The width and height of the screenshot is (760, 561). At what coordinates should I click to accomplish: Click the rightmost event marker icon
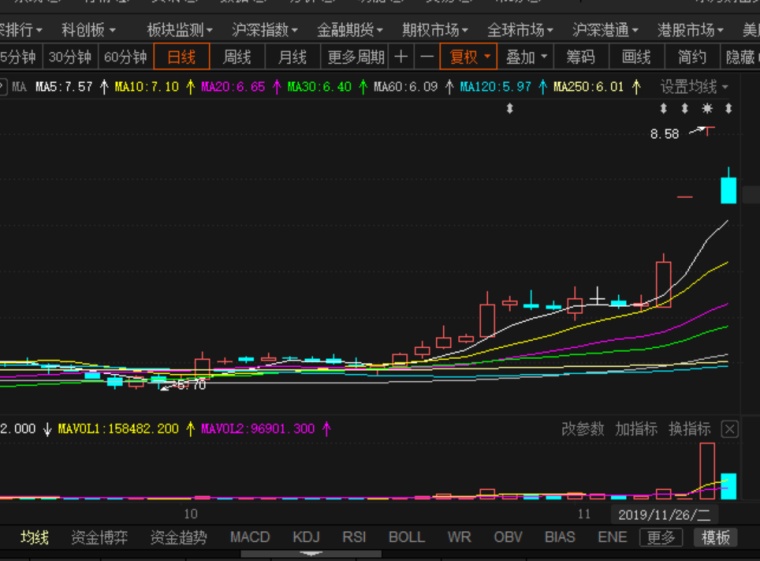728,109
